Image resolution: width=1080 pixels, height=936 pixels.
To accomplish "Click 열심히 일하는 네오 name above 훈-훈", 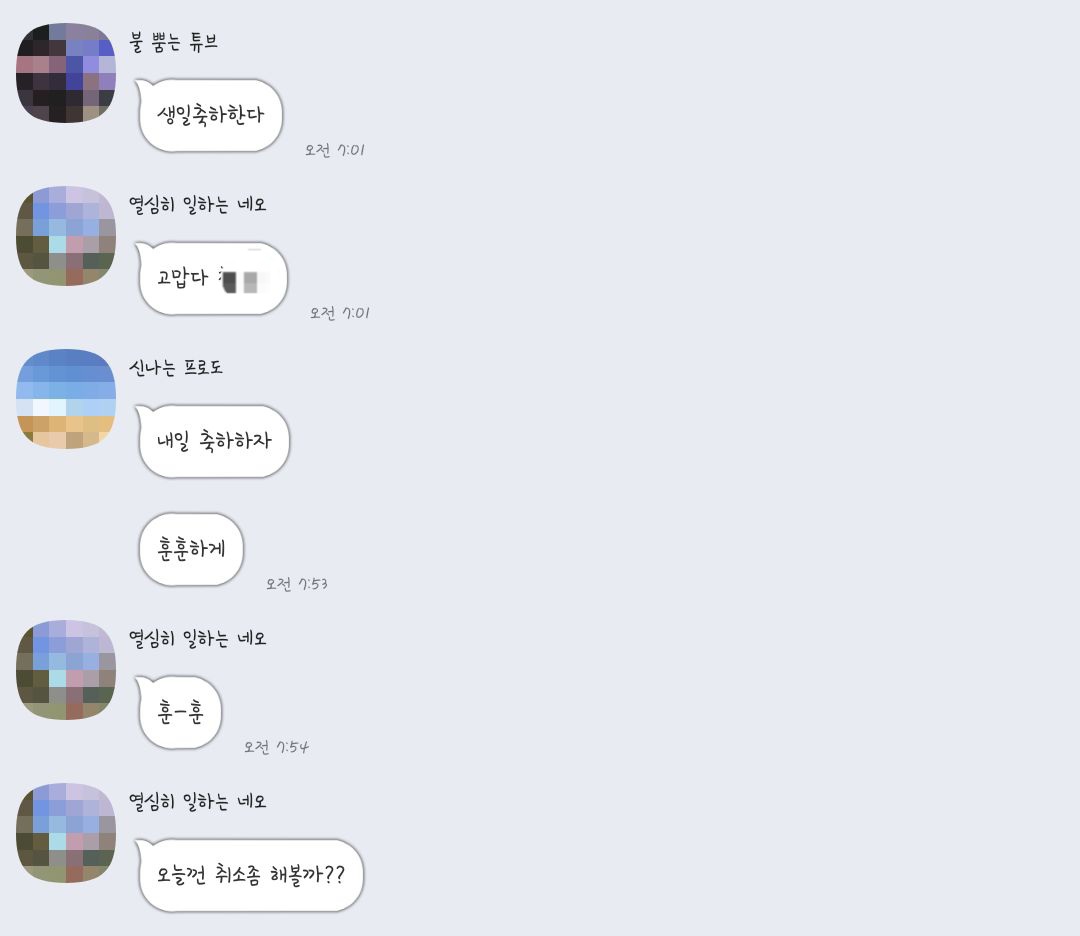I will [198, 638].
